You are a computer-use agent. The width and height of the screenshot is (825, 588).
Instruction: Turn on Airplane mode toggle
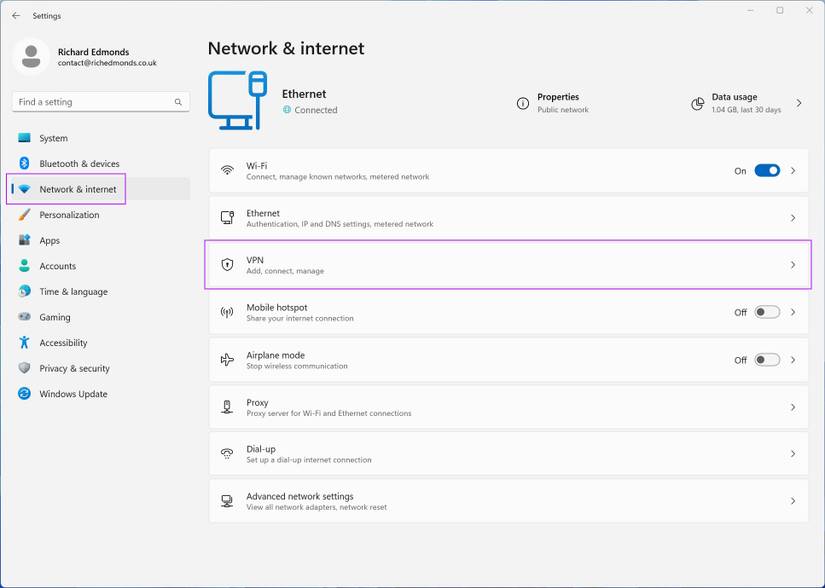pyautogui.click(x=766, y=359)
